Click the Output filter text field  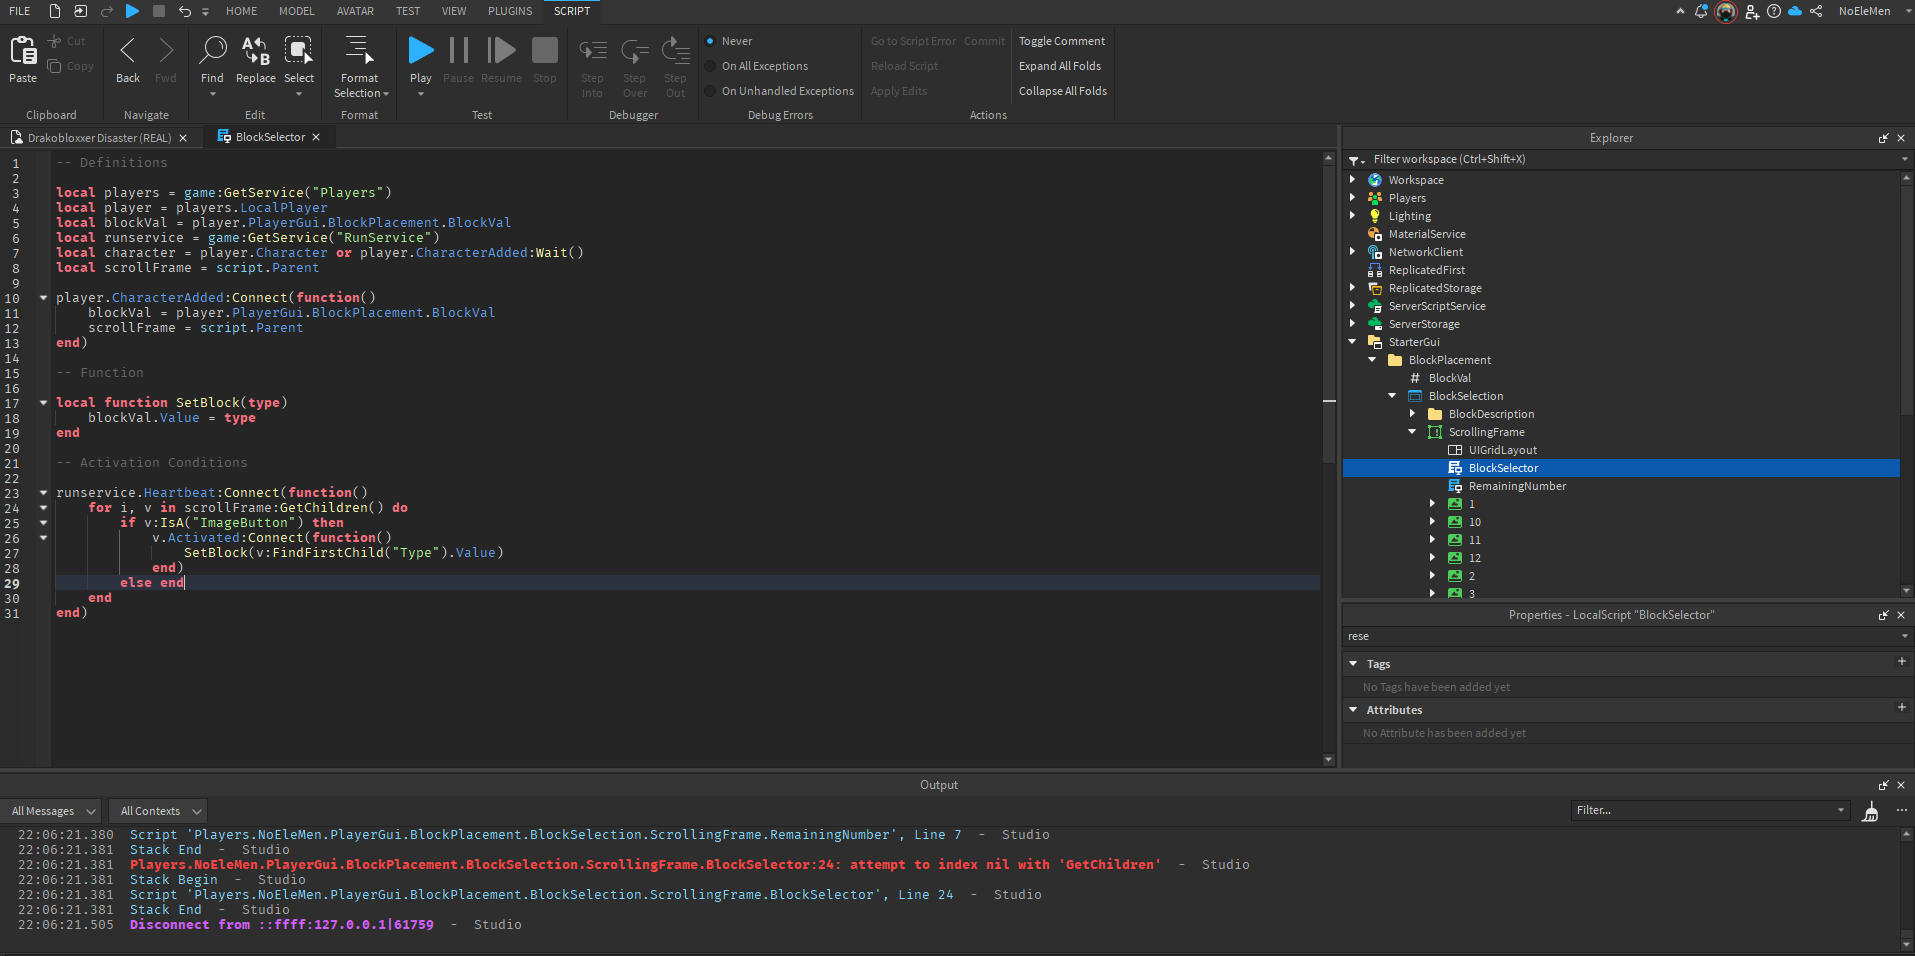click(1700, 810)
